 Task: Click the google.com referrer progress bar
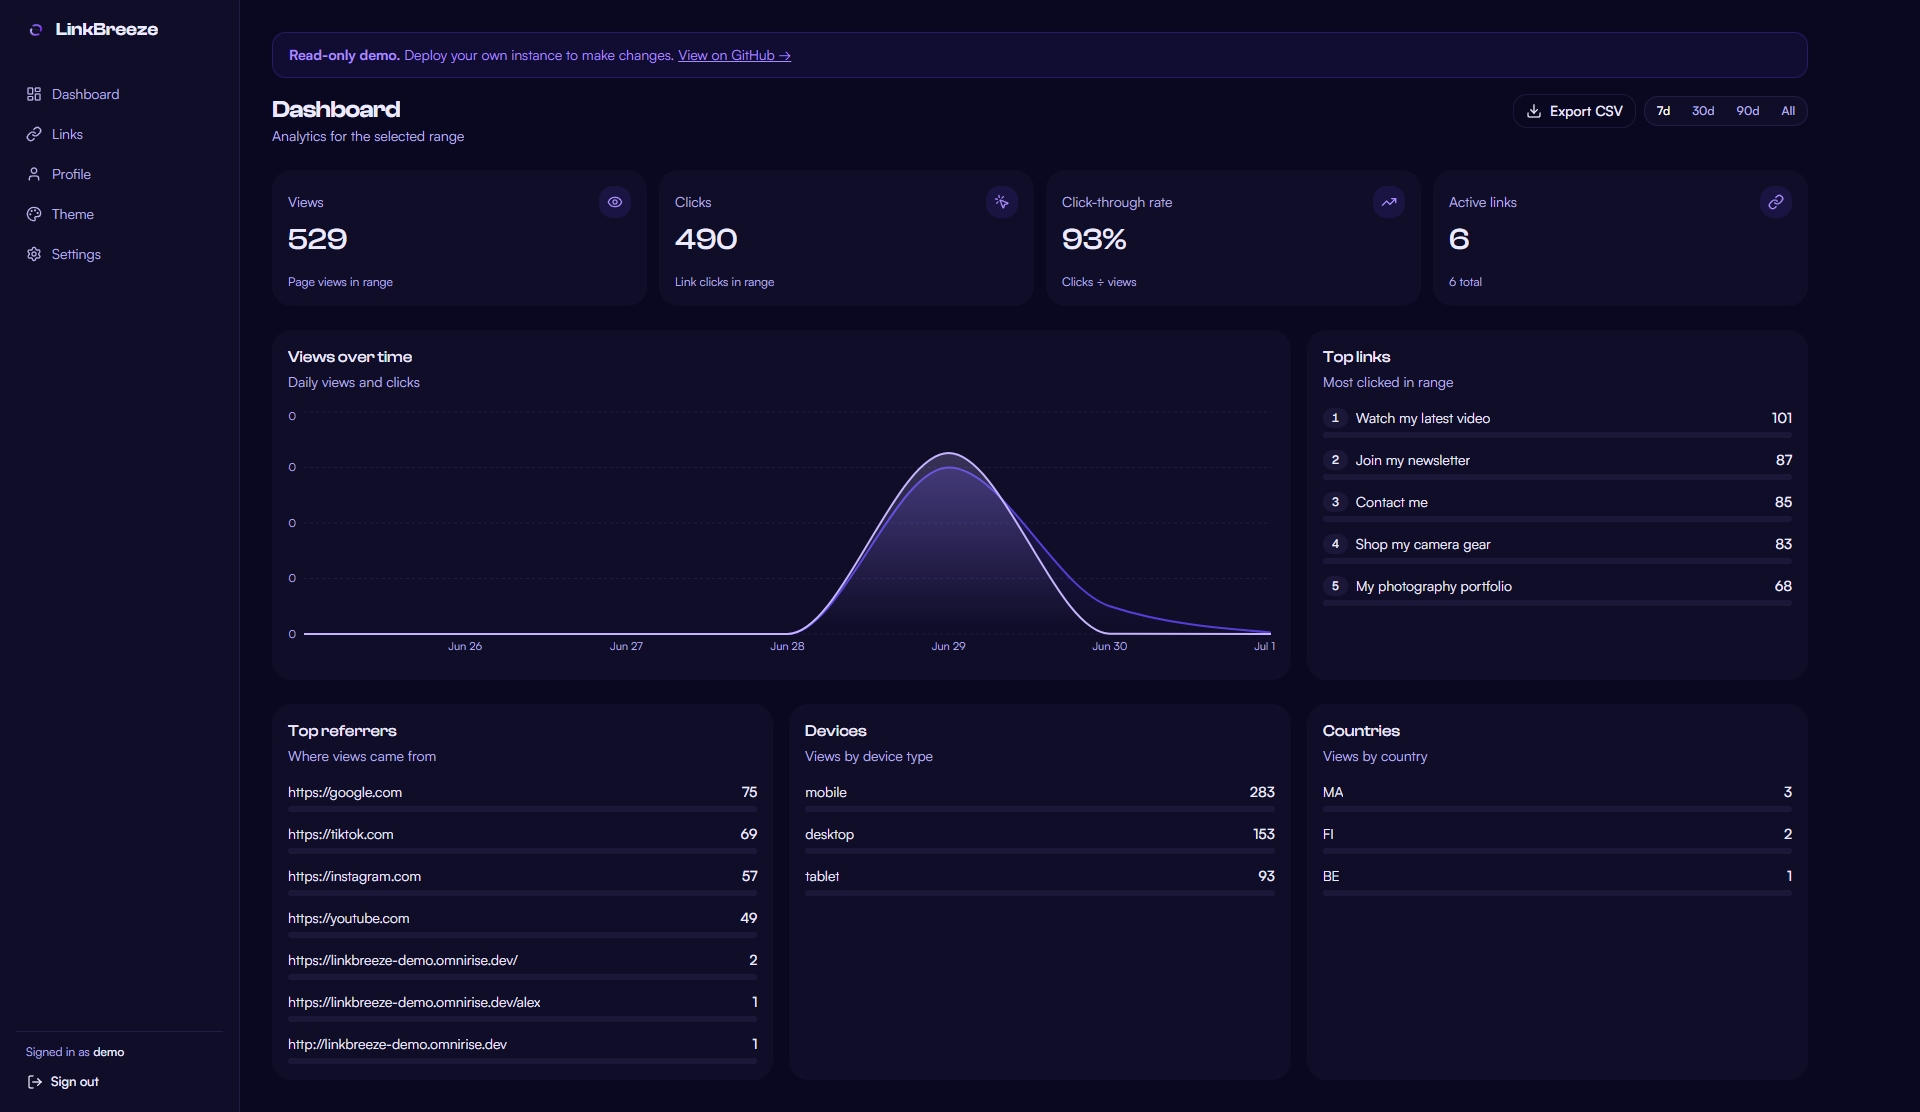[x=522, y=808]
